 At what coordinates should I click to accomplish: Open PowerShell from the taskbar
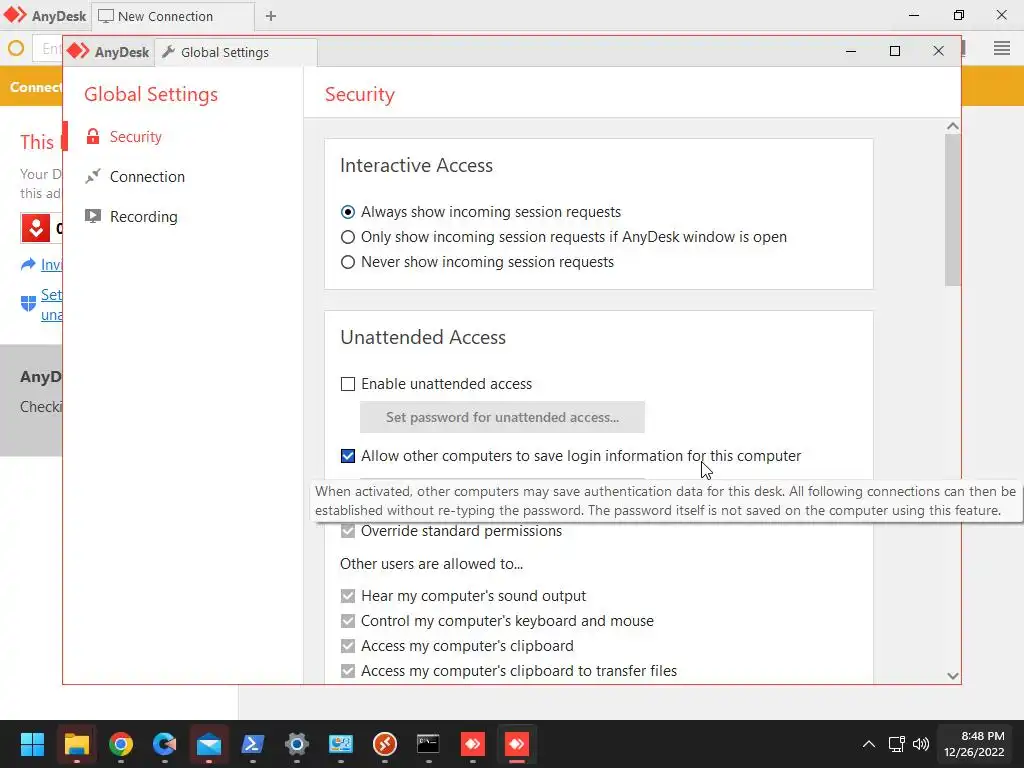pyautogui.click(x=253, y=744)
